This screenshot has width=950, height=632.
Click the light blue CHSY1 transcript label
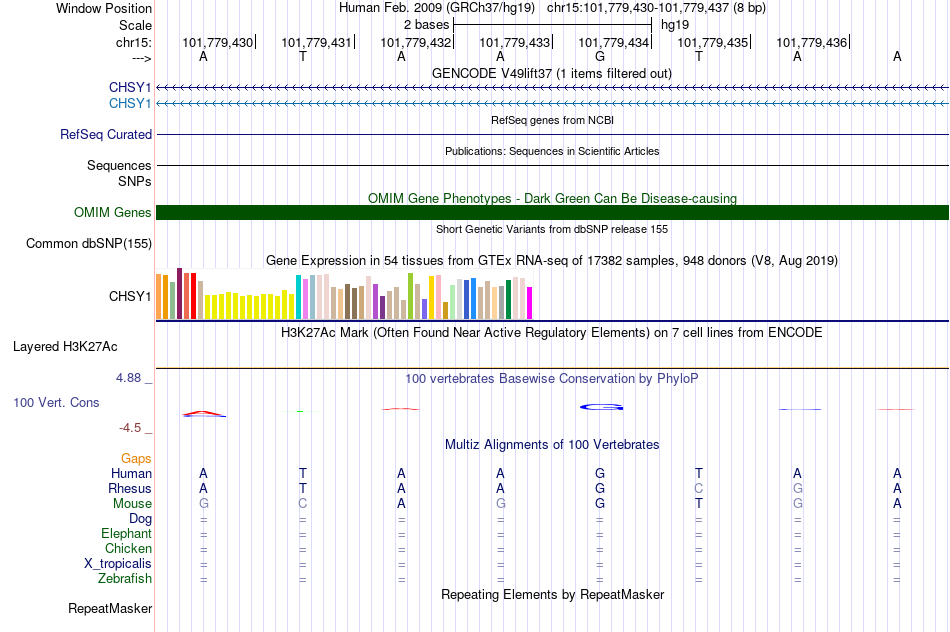pyautogui.click(x=130, y=104)
